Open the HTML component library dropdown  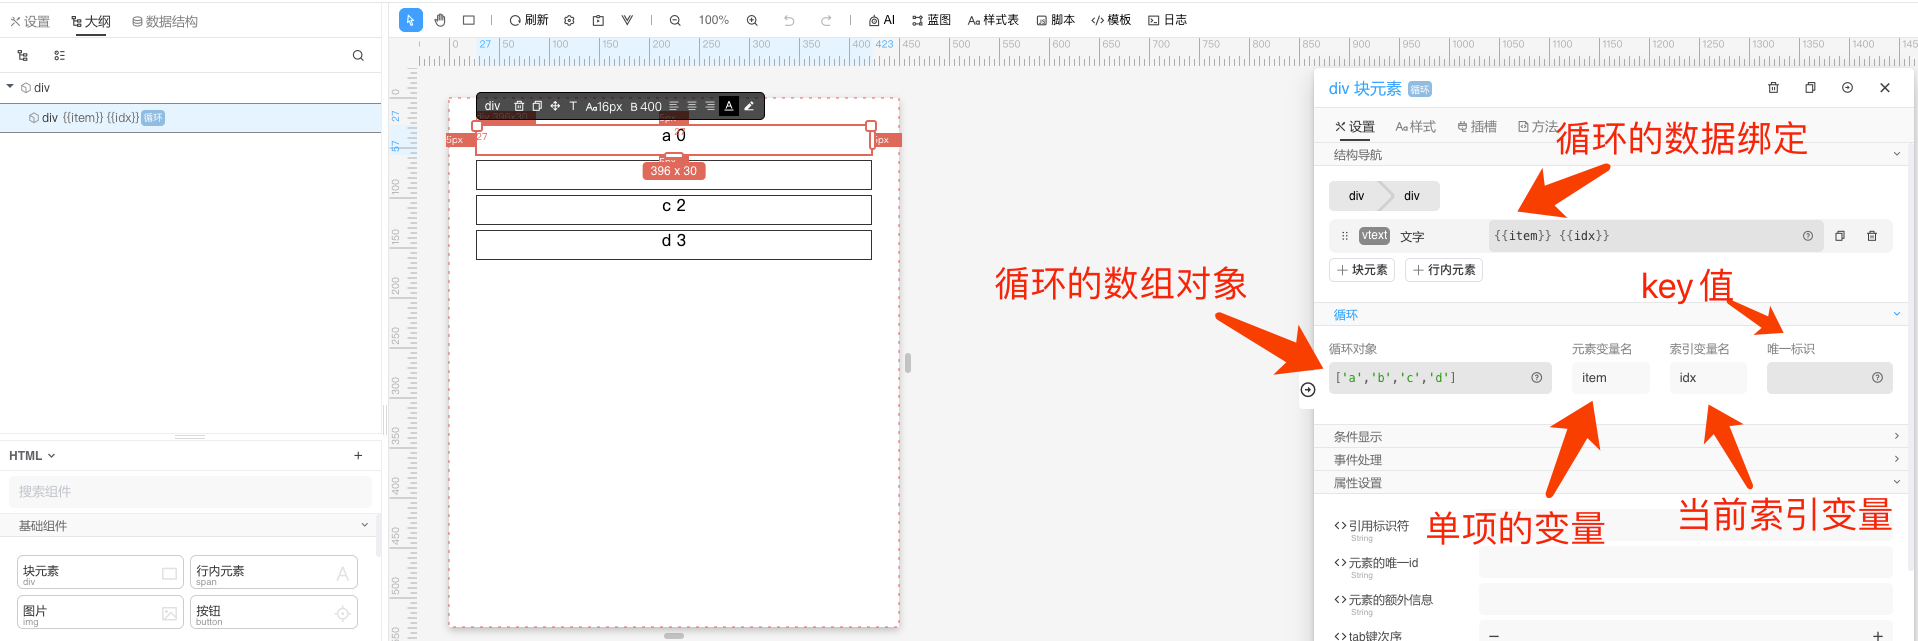coord(32,456)
